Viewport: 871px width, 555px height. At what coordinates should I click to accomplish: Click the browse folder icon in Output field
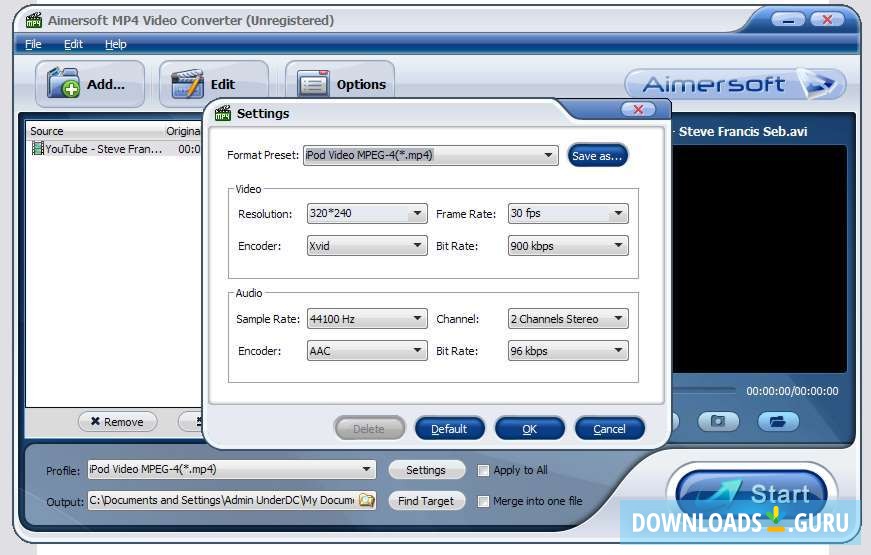point(366,500)
